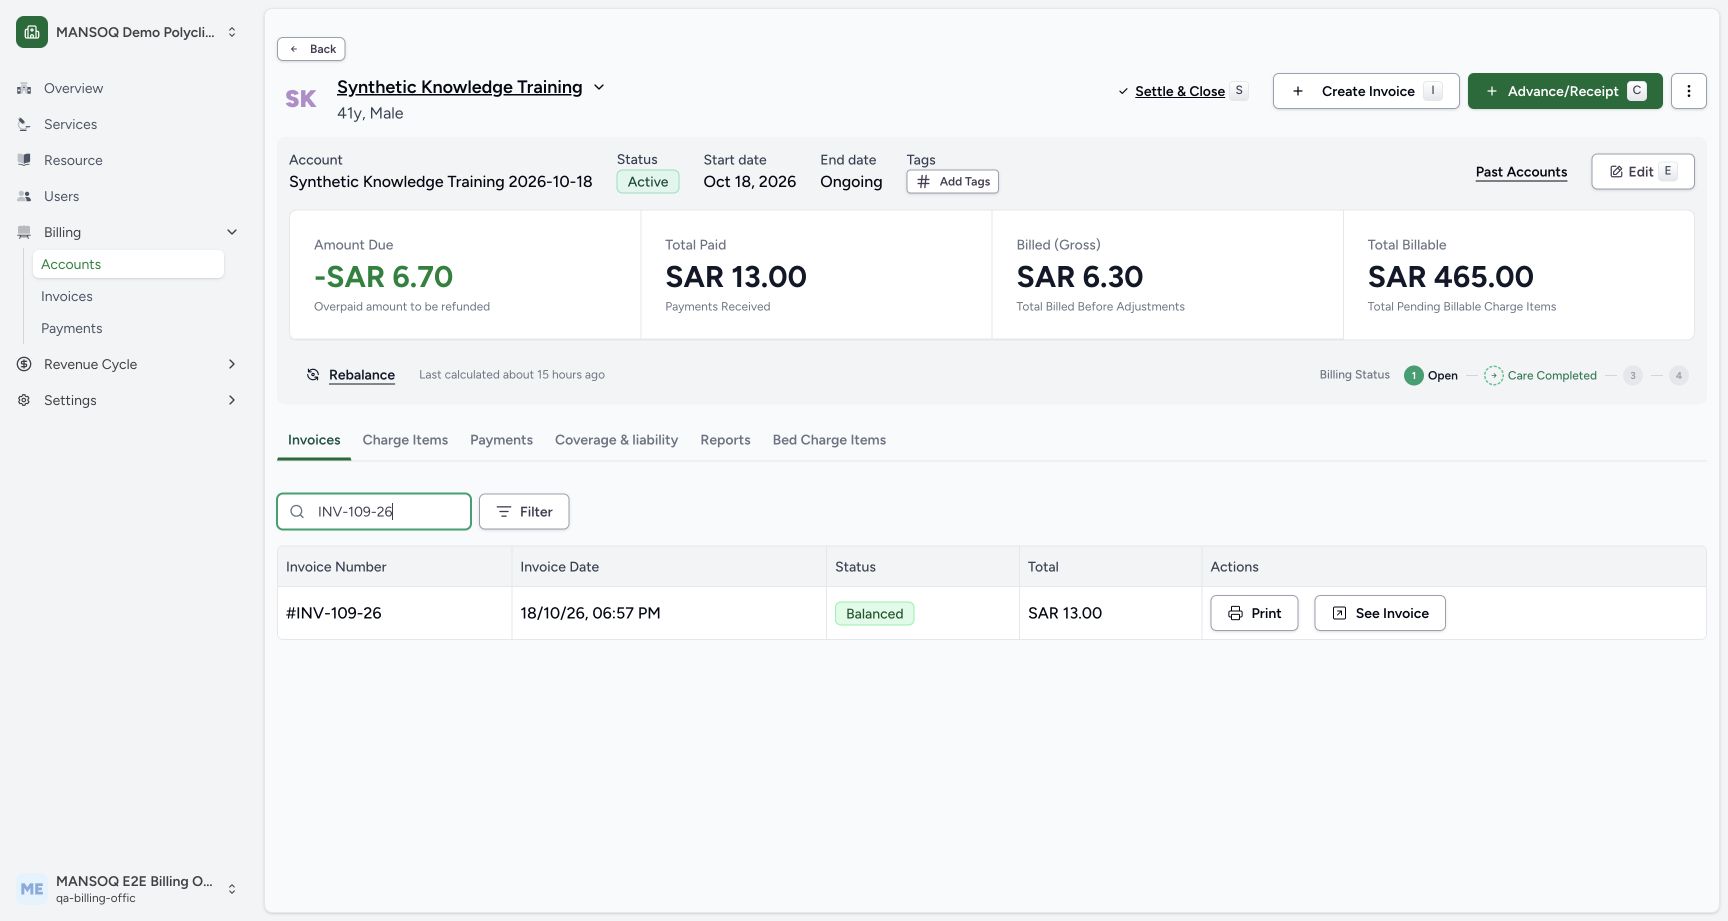Open the patient name dropdown chevron

599,87
